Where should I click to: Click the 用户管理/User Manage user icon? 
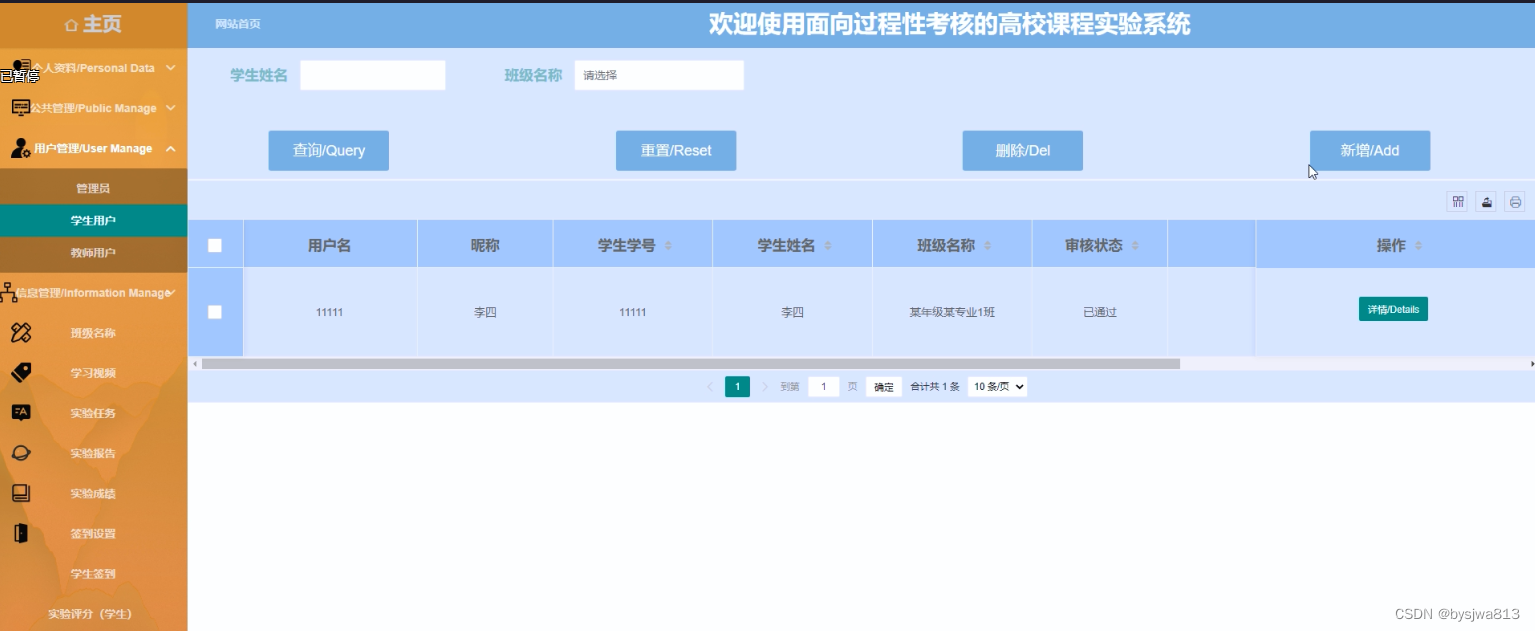point(21,148)
